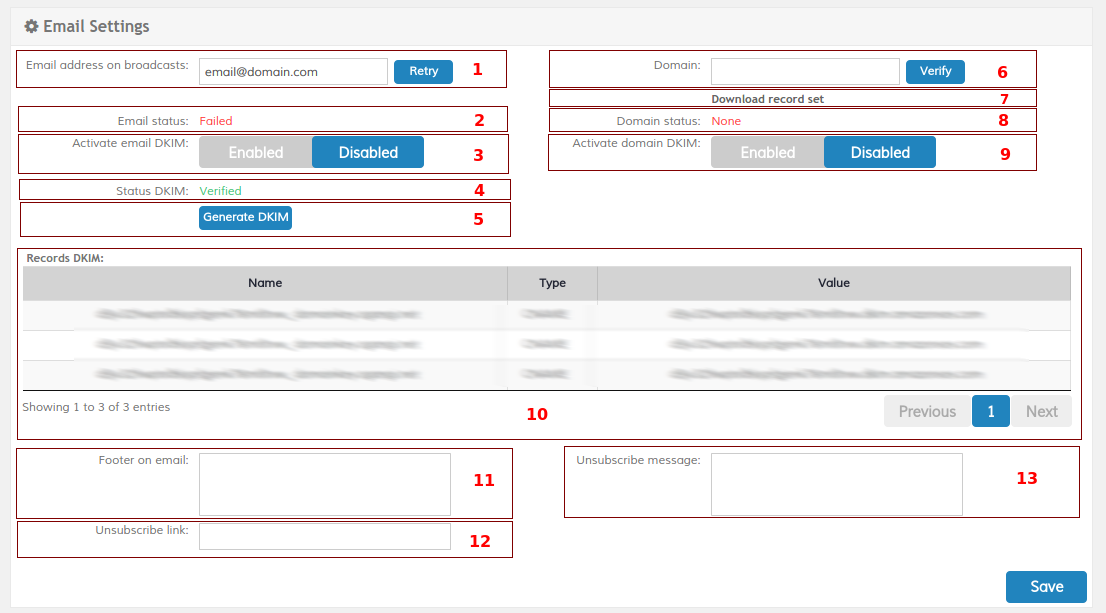Screen dimensions: 1106x613
Task: Go to the Previous records page
Action: (x=927, y=411)
